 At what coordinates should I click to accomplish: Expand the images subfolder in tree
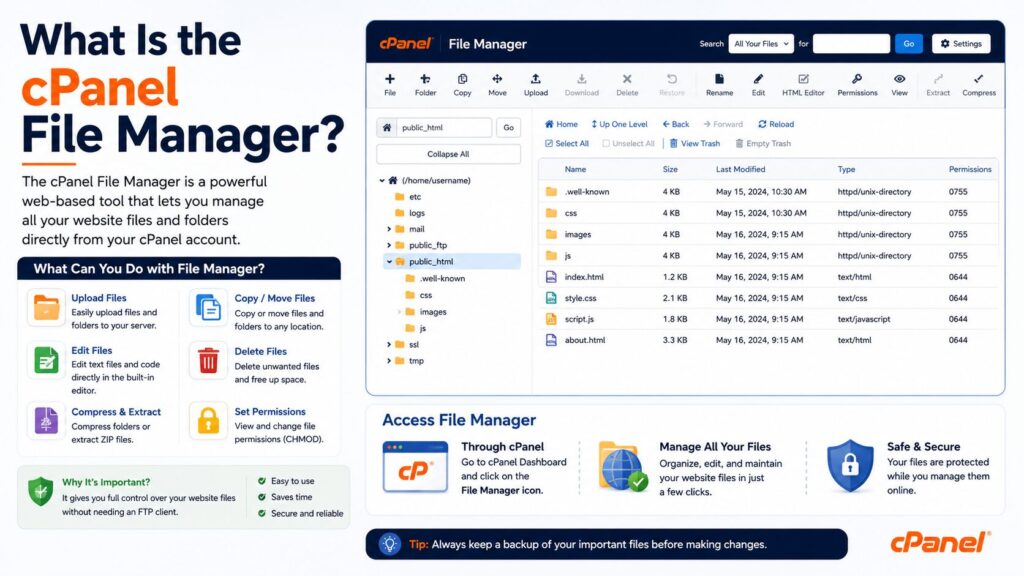click(x=399, y=312)
